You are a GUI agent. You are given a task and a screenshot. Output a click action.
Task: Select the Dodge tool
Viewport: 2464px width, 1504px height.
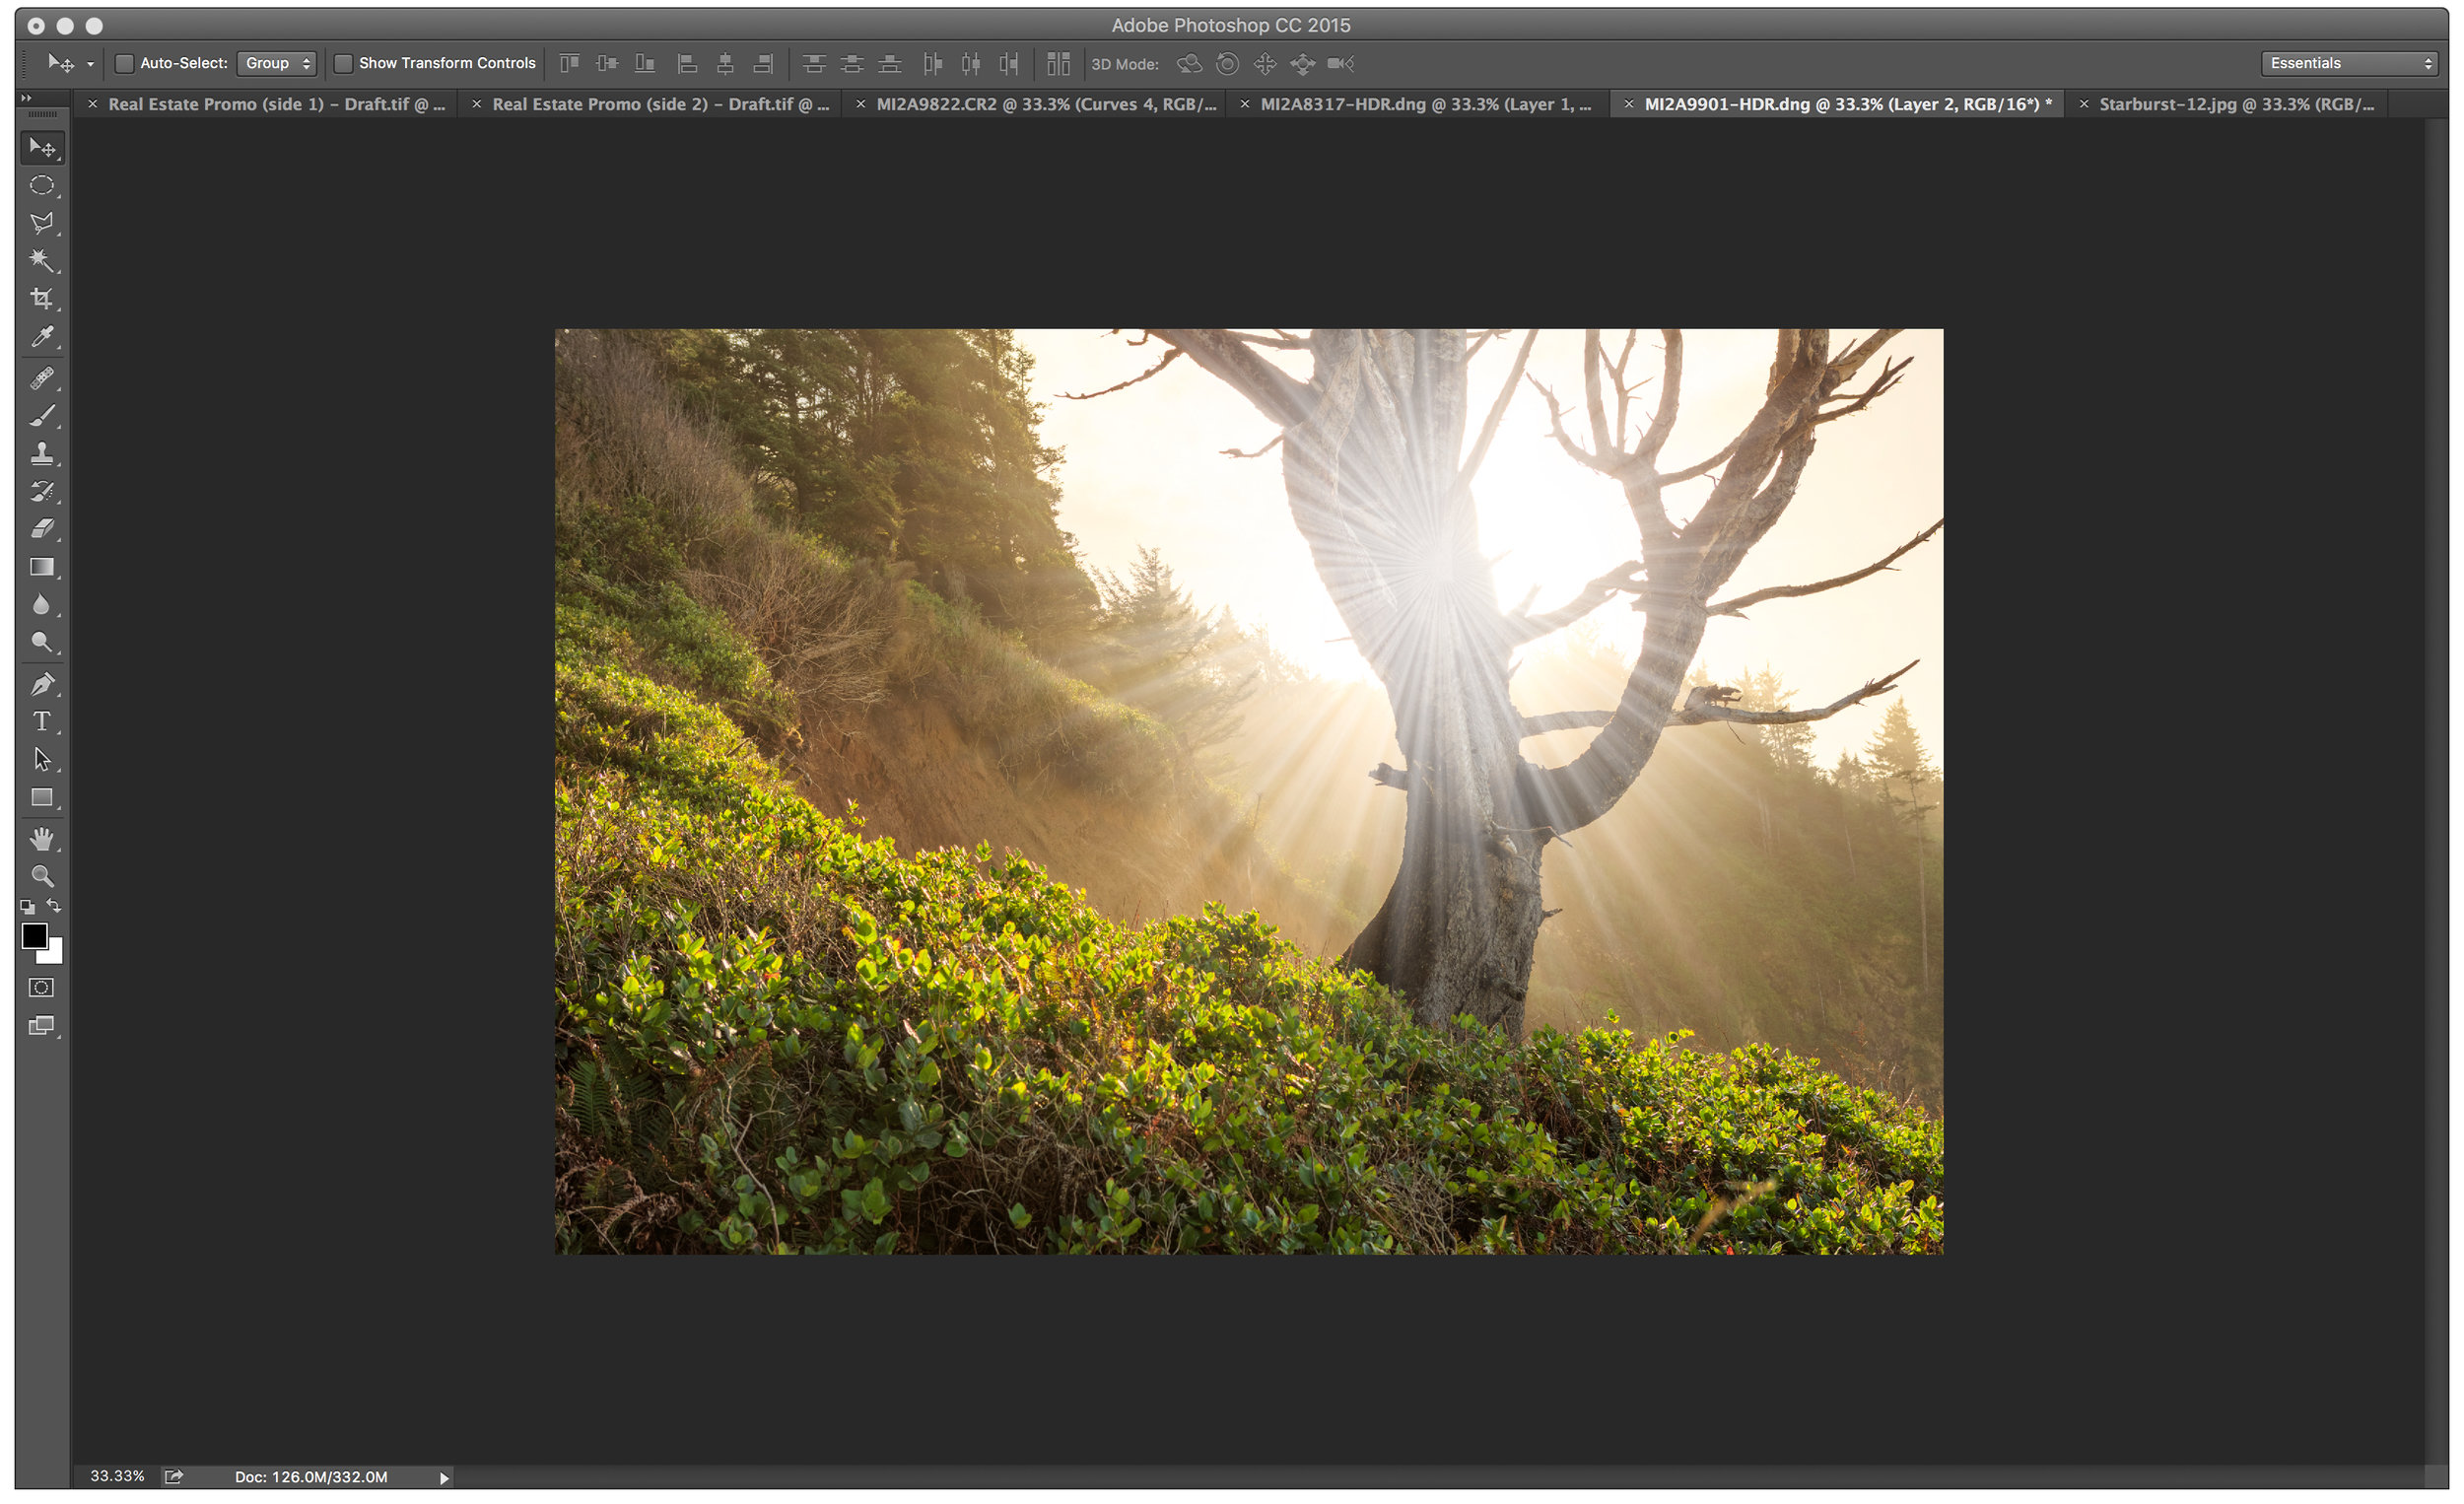pos(42,642)
